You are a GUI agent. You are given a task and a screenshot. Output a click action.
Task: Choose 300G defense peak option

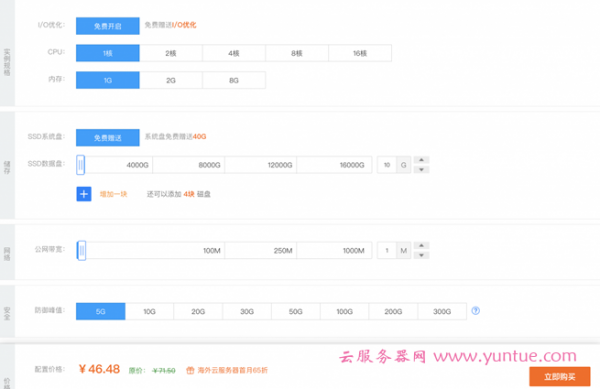442,311
